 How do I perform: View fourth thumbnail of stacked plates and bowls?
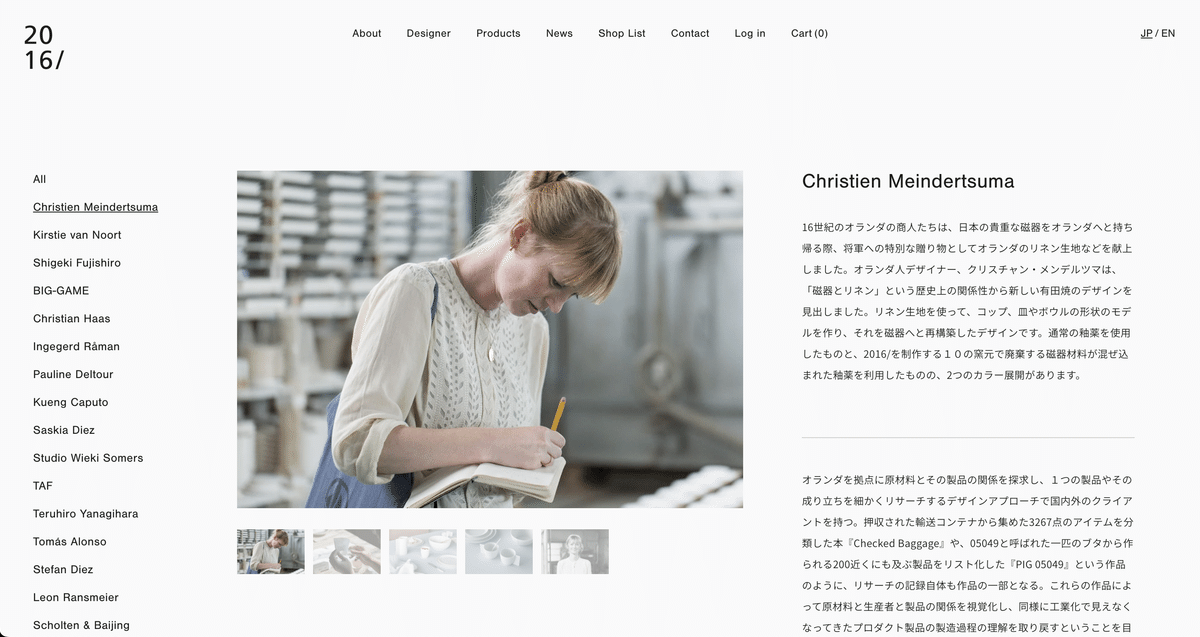(x=499, y=551)
